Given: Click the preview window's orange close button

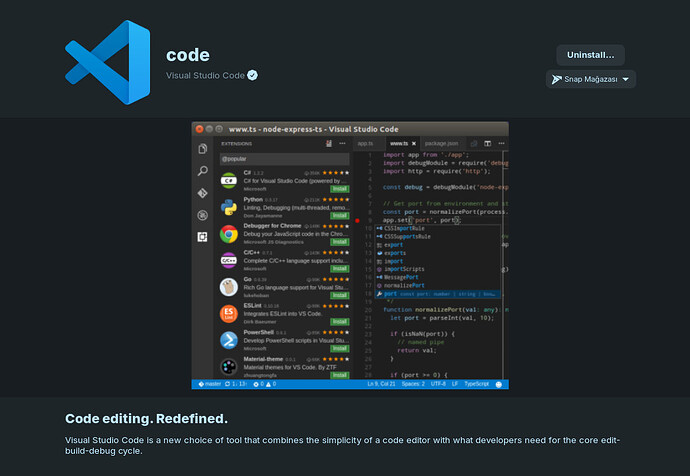Looking at the screenshot, I should [199, 129].
